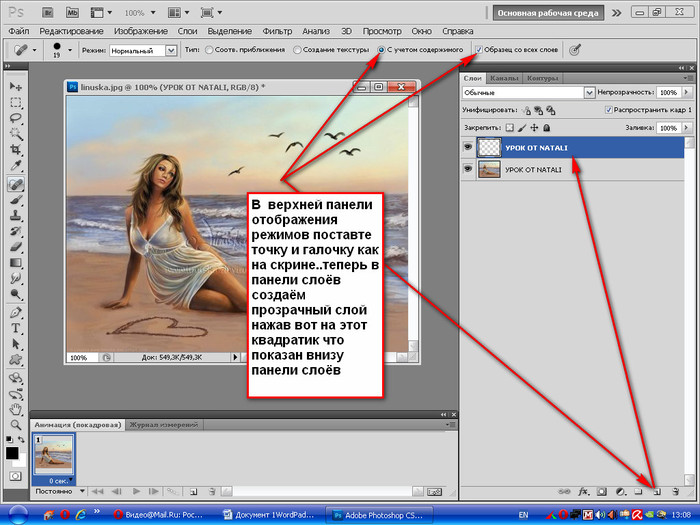
Task: Open Документ 1 WordPad taskbar button
Action: [x=269, y=515]
